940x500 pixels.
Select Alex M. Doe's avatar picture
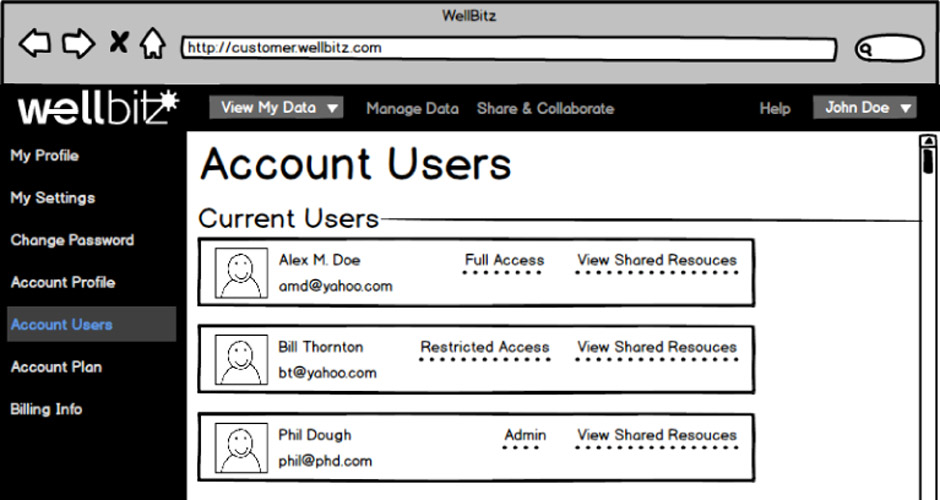click(x=241, y=273)
